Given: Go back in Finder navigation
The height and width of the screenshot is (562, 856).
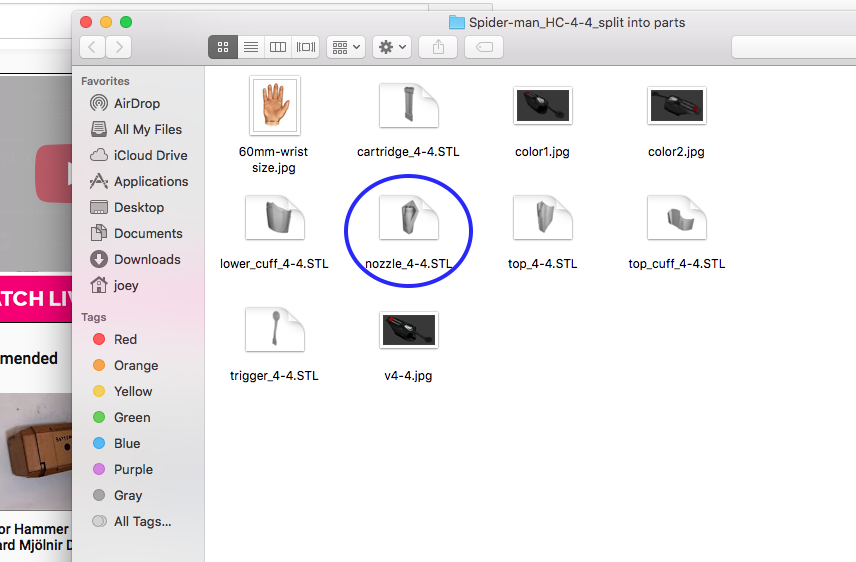Looking at the screenshot, I should point(93,47).
